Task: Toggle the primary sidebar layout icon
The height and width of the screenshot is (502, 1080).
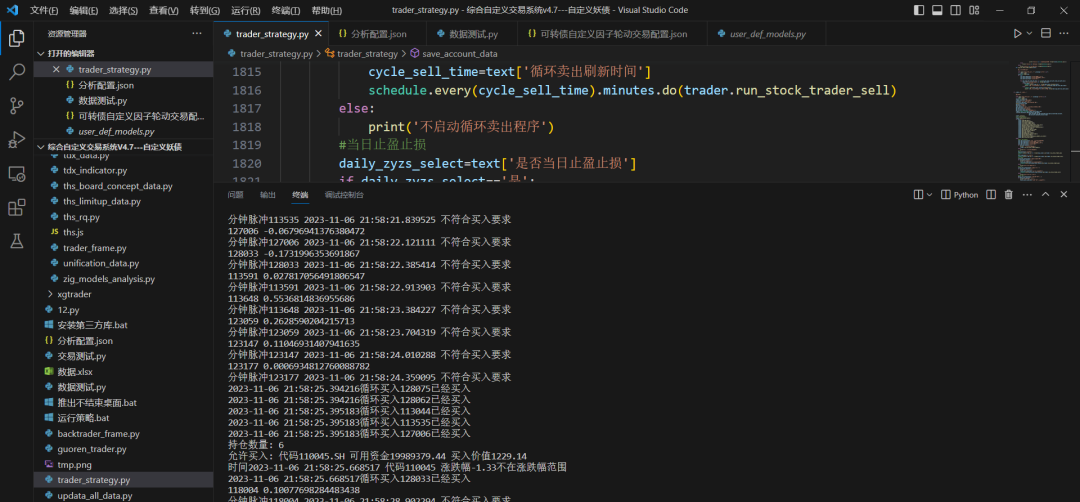Action: [x=919, y=10]
